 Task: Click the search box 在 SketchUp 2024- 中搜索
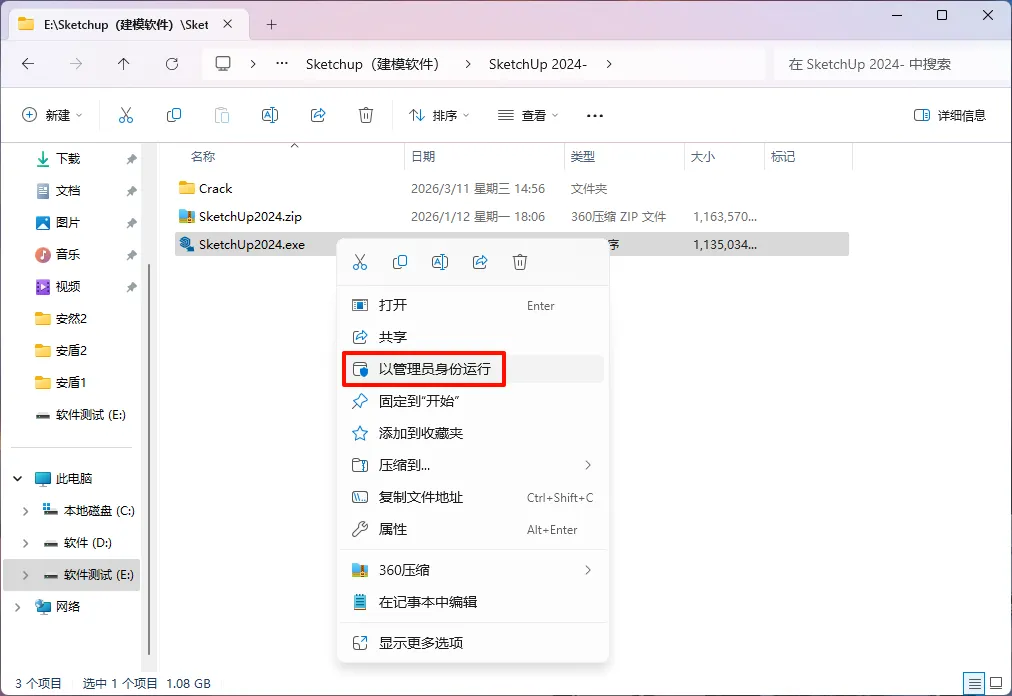[891, 64]
